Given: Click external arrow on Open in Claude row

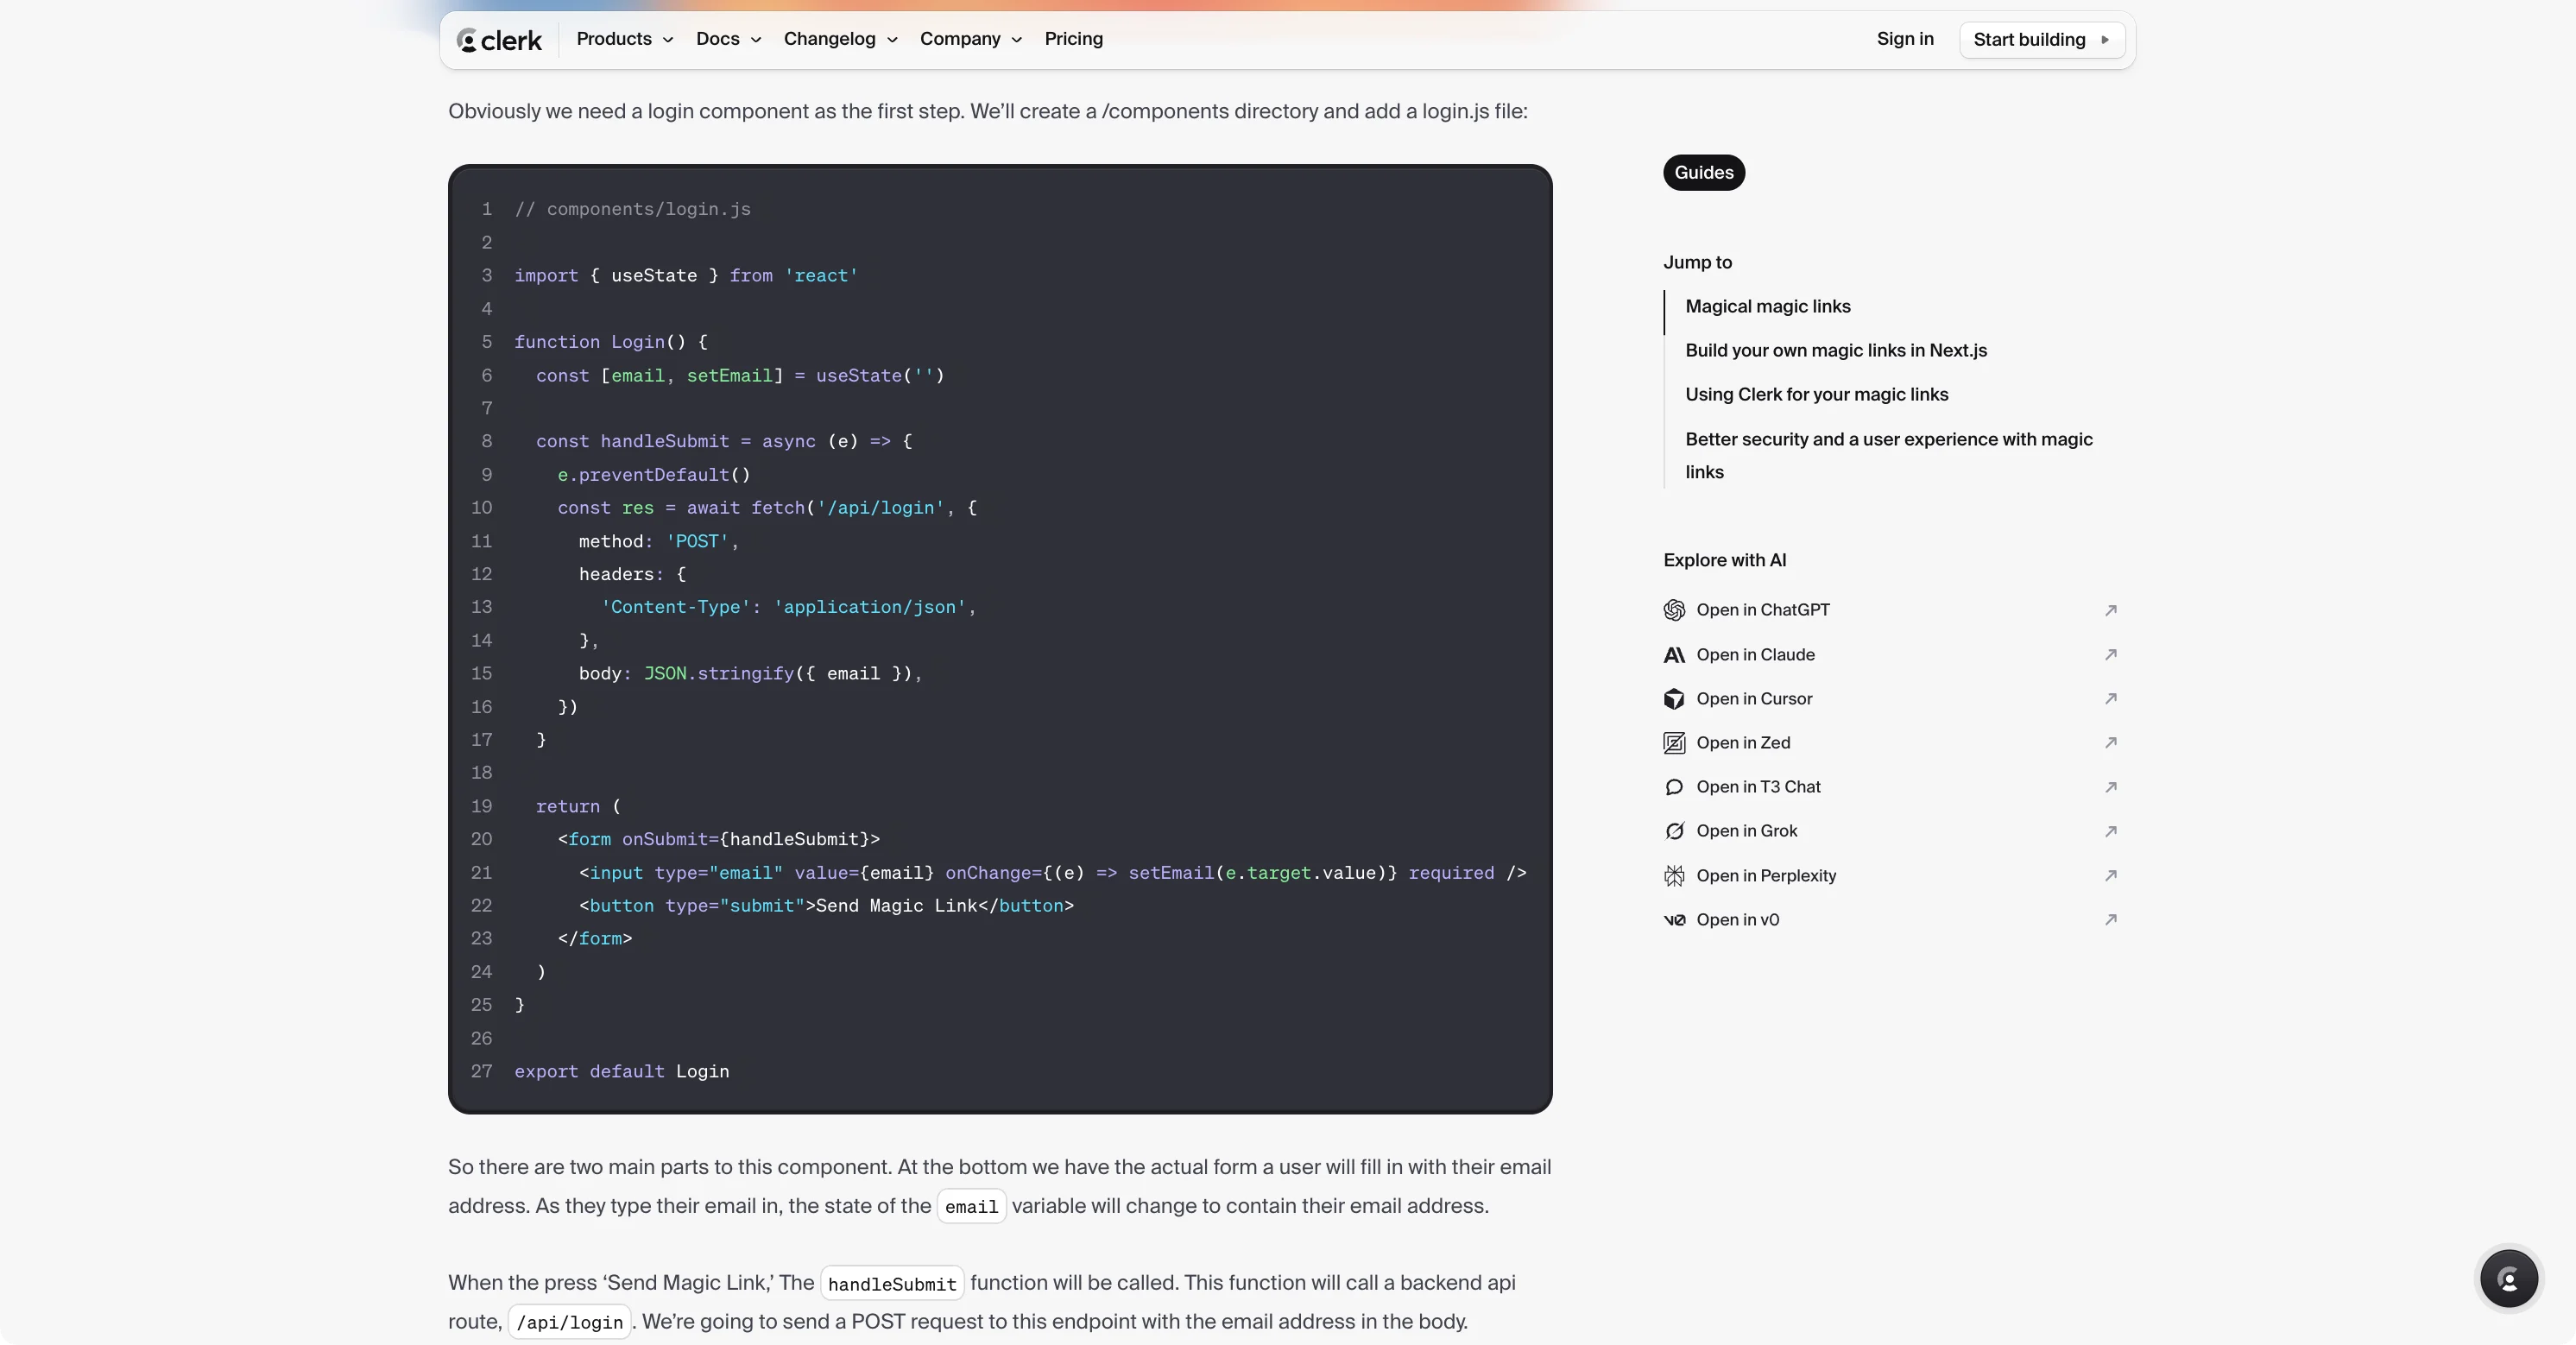Looking at the screenshot, I should [2110, 655].
